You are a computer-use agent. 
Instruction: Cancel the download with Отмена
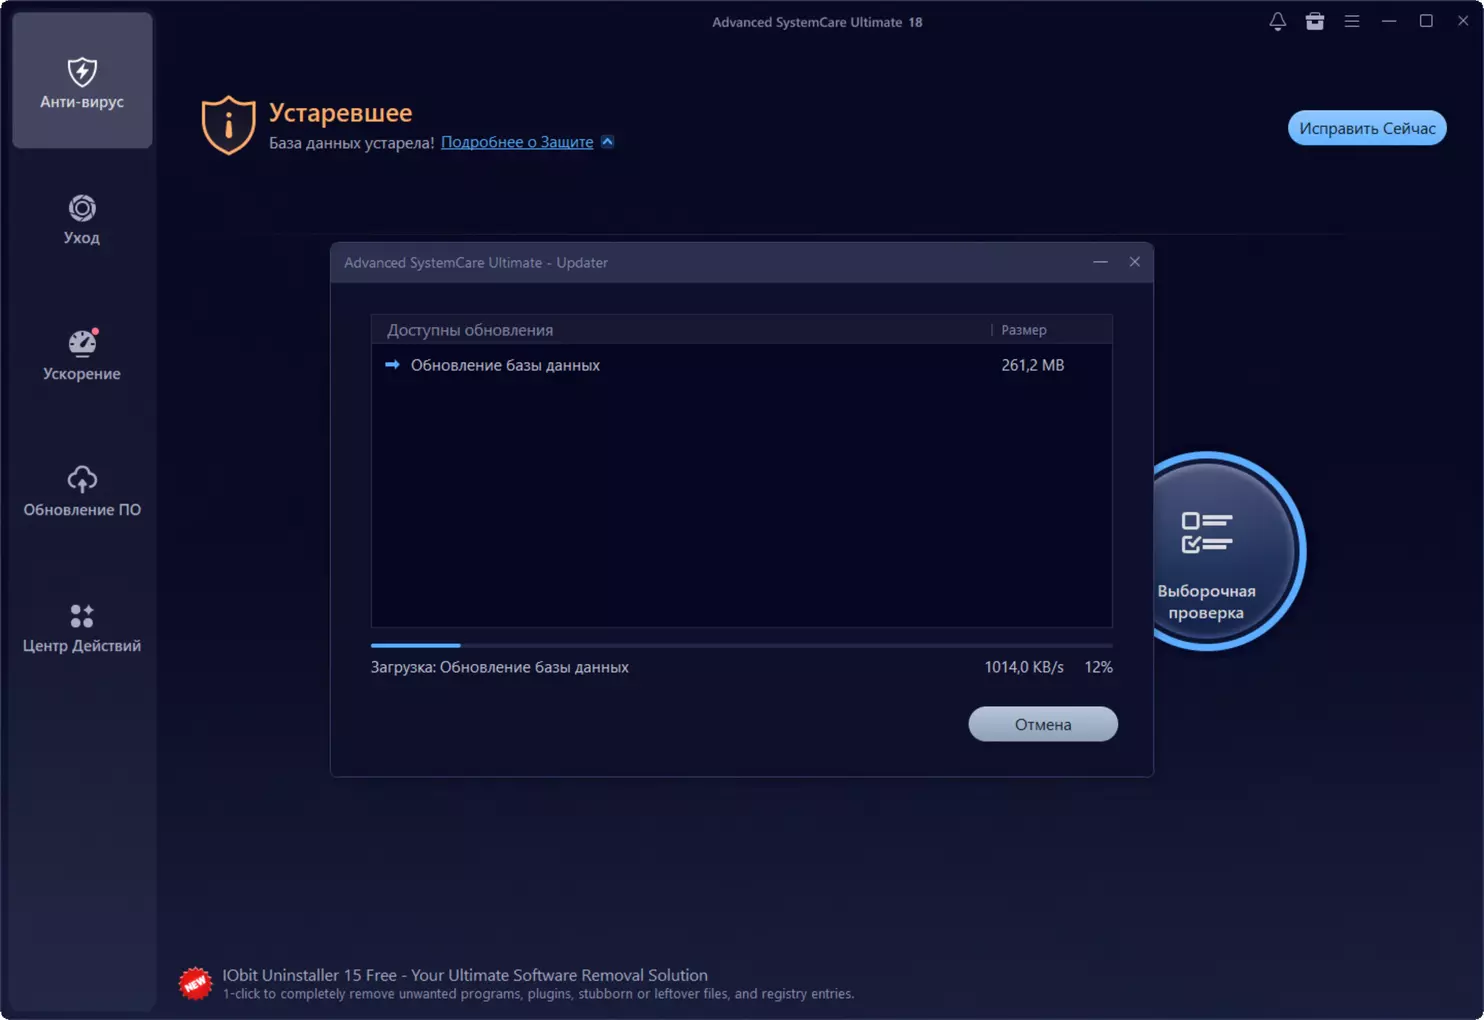coord(1043,724)
